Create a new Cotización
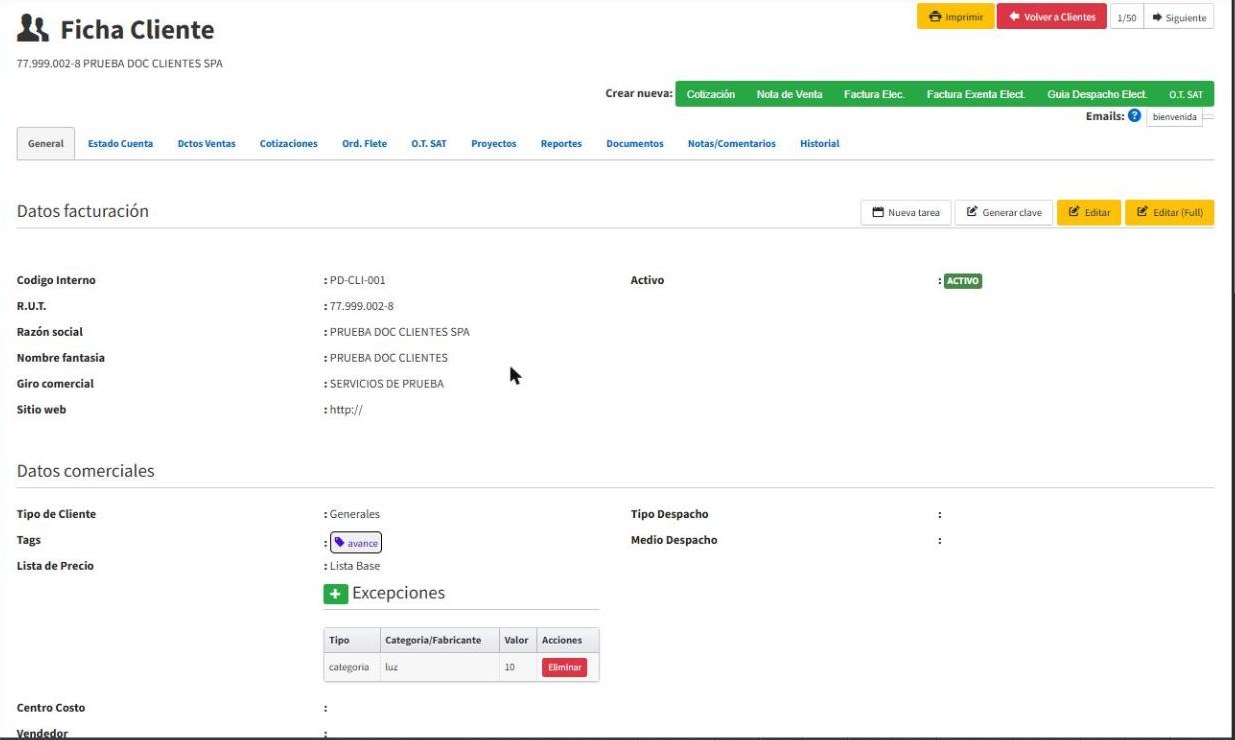The image size is (1235, 740). click(711, 94)
